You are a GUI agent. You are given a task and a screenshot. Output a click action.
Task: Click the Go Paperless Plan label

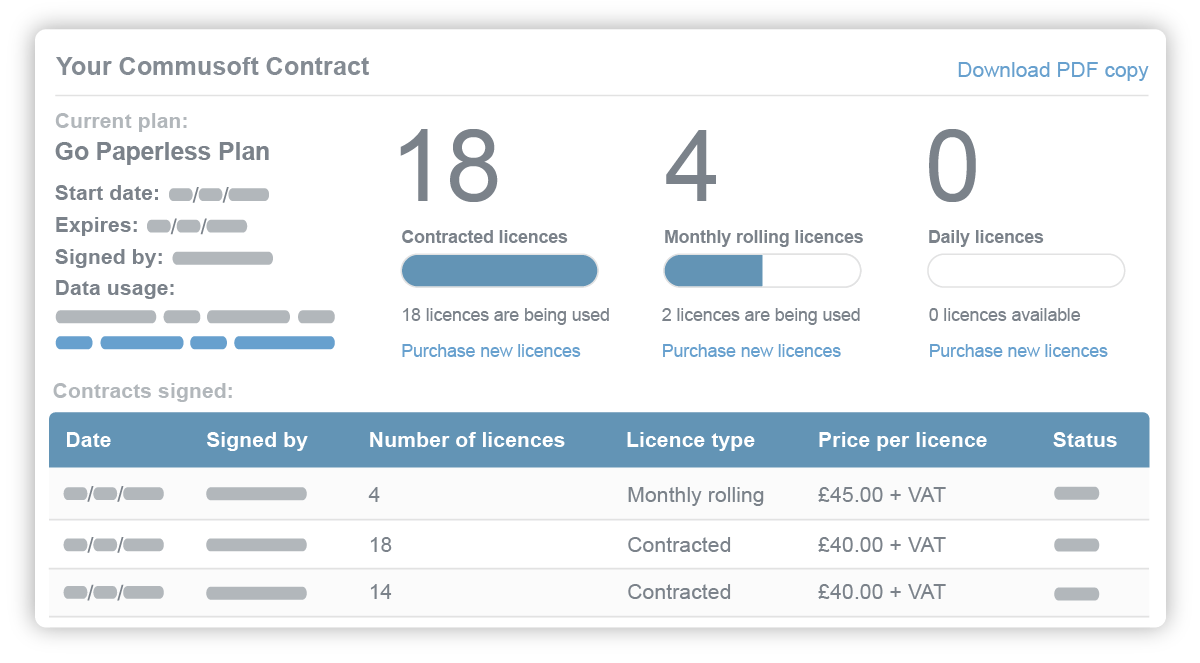[162, 151]
